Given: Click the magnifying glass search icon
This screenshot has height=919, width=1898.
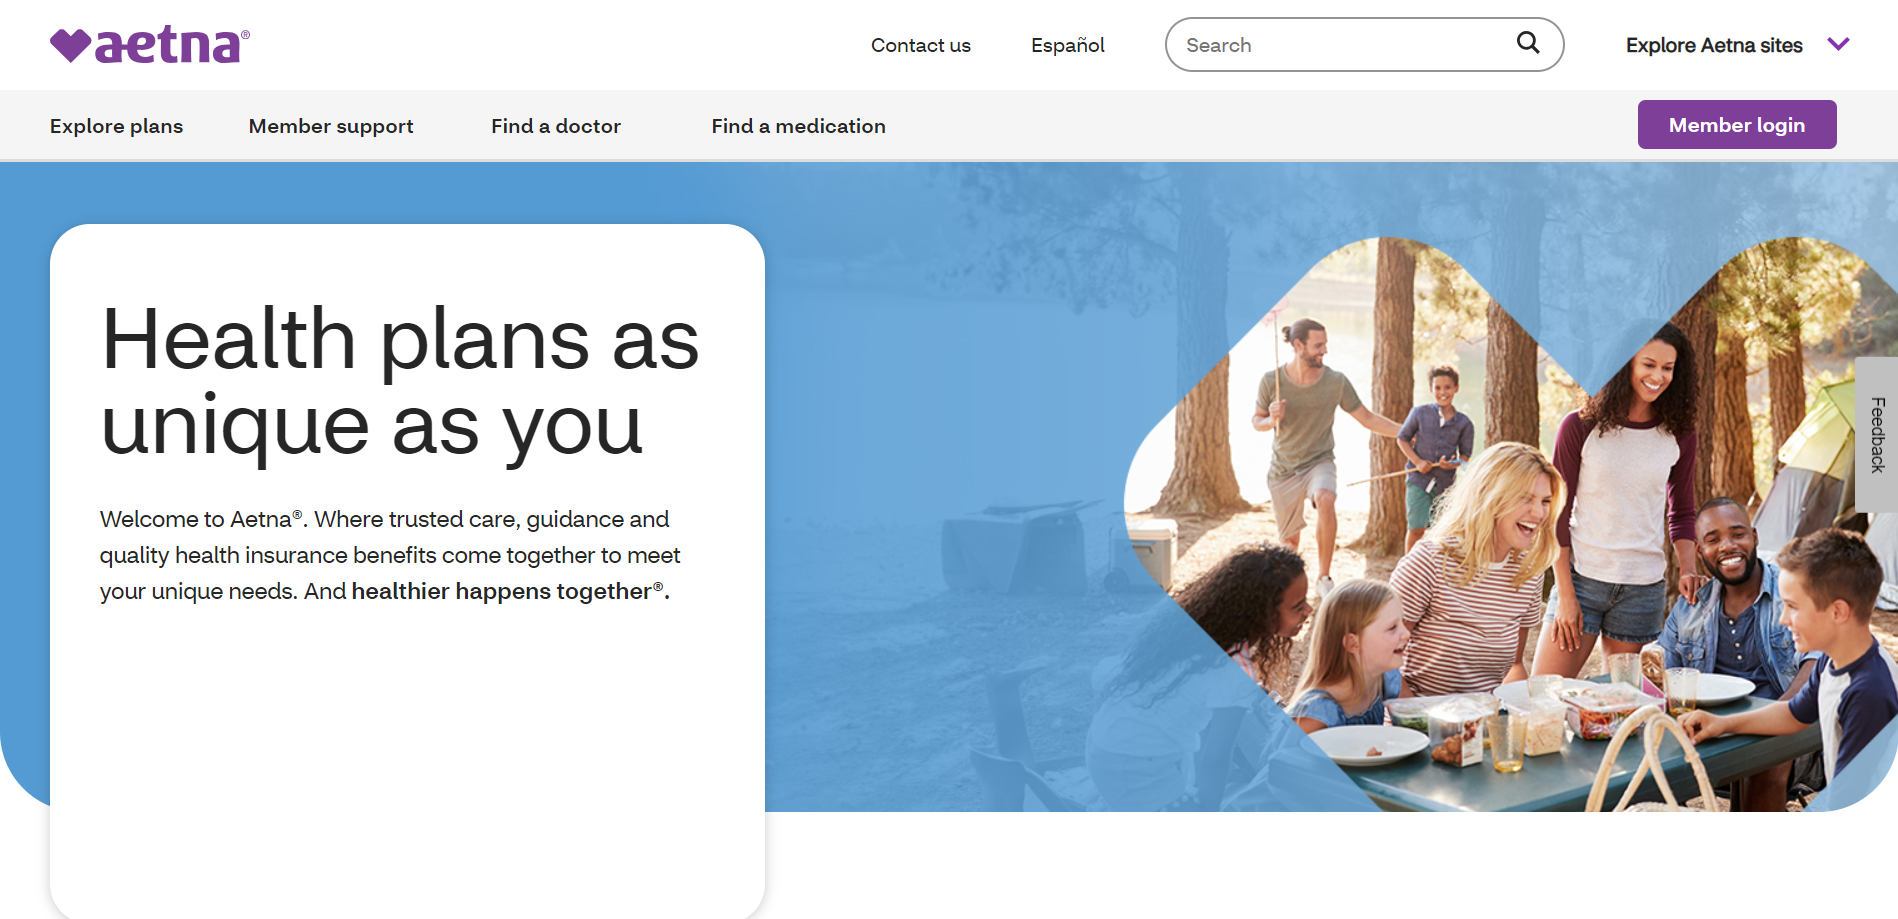Looking at the screenshot, I should click(1527, 43).
